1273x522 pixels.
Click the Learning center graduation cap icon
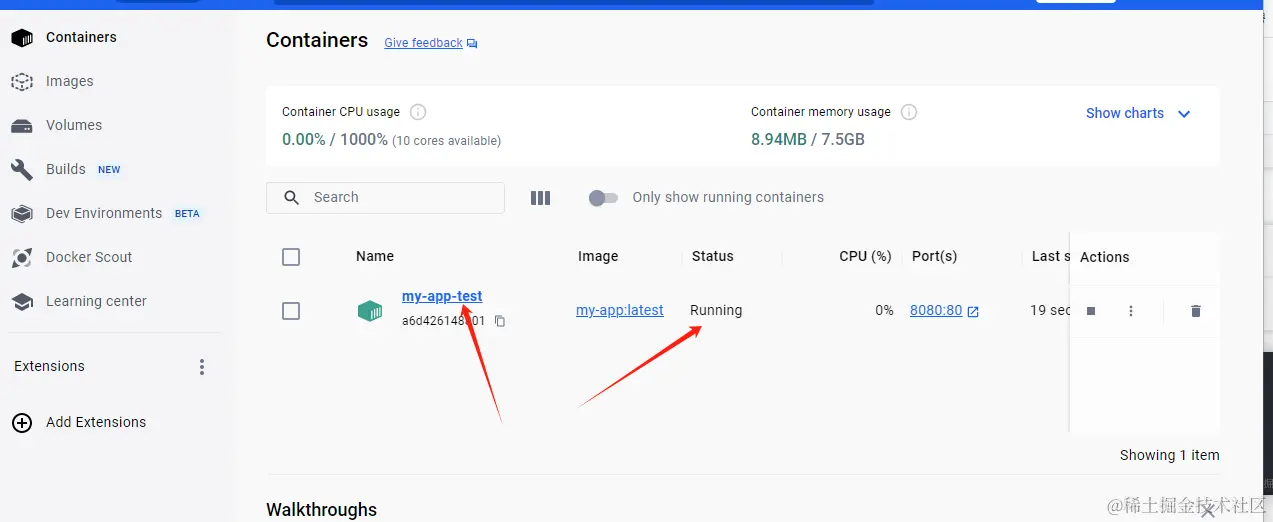[x=22, y=302]
